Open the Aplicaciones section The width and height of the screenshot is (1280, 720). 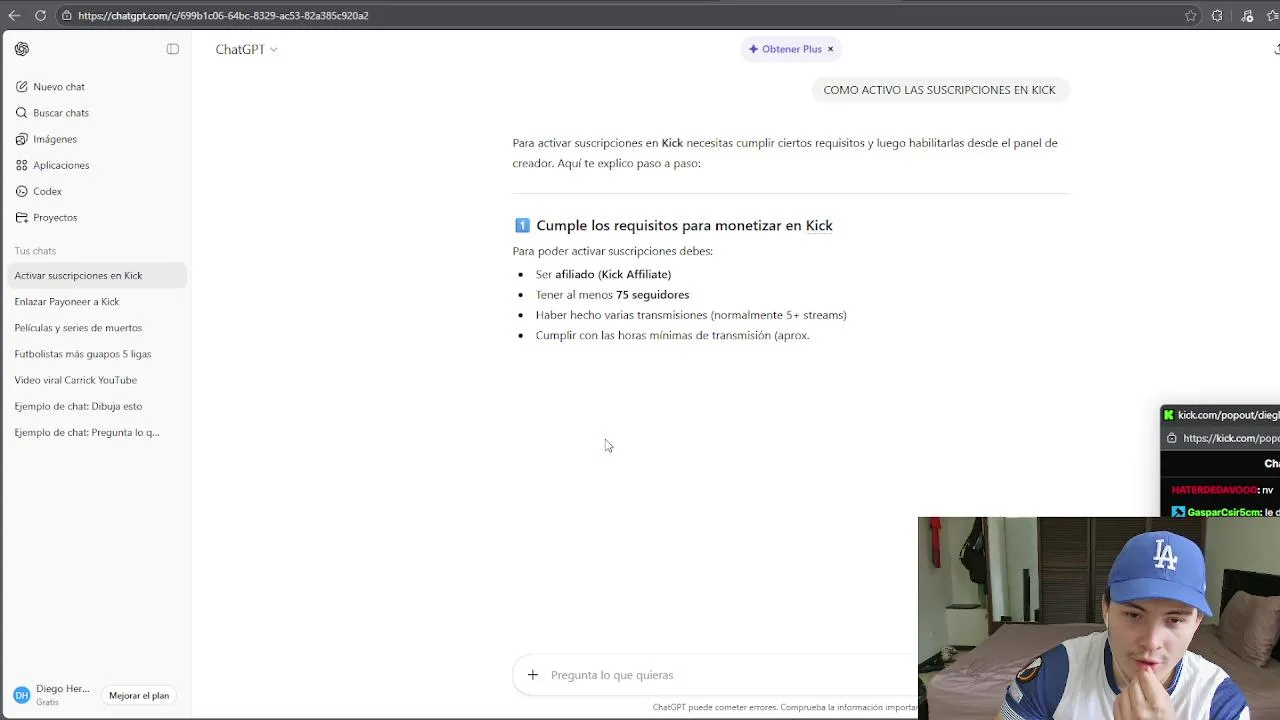(x=95, y=165)
